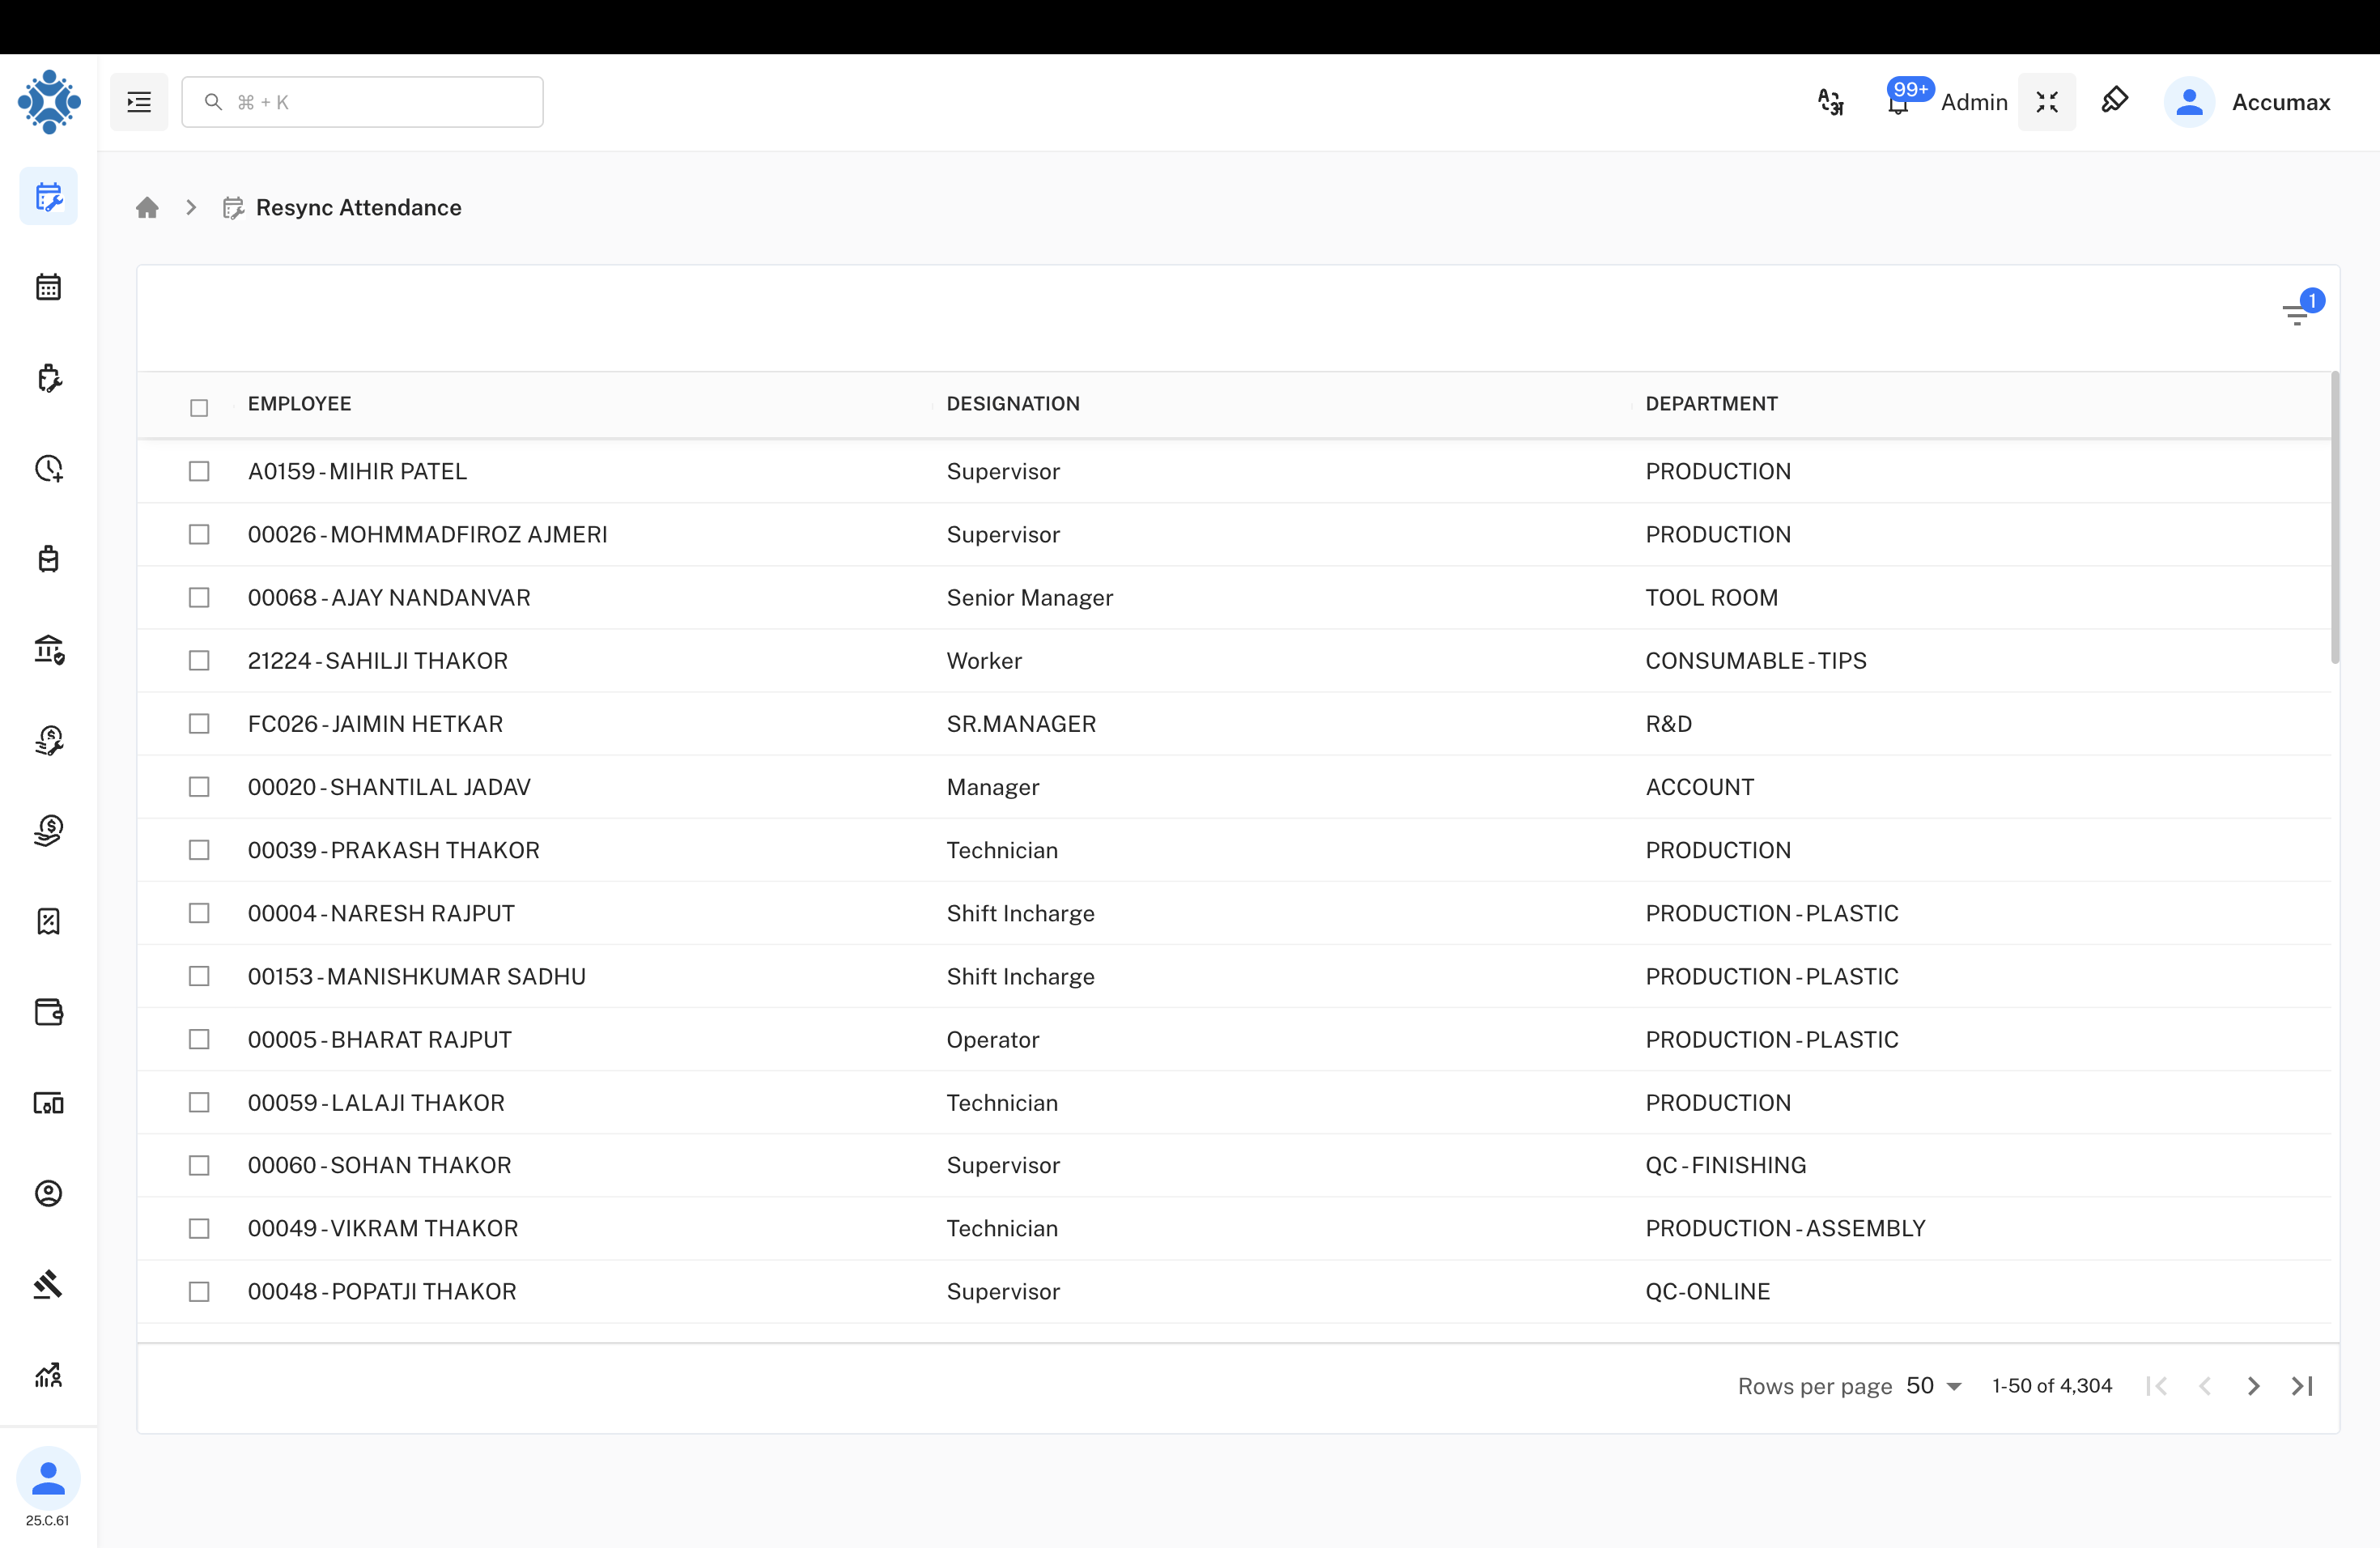2380x1548 pixels.
Task: Click the search field with ⌘+K shortcut
Action: pos(362,101)
